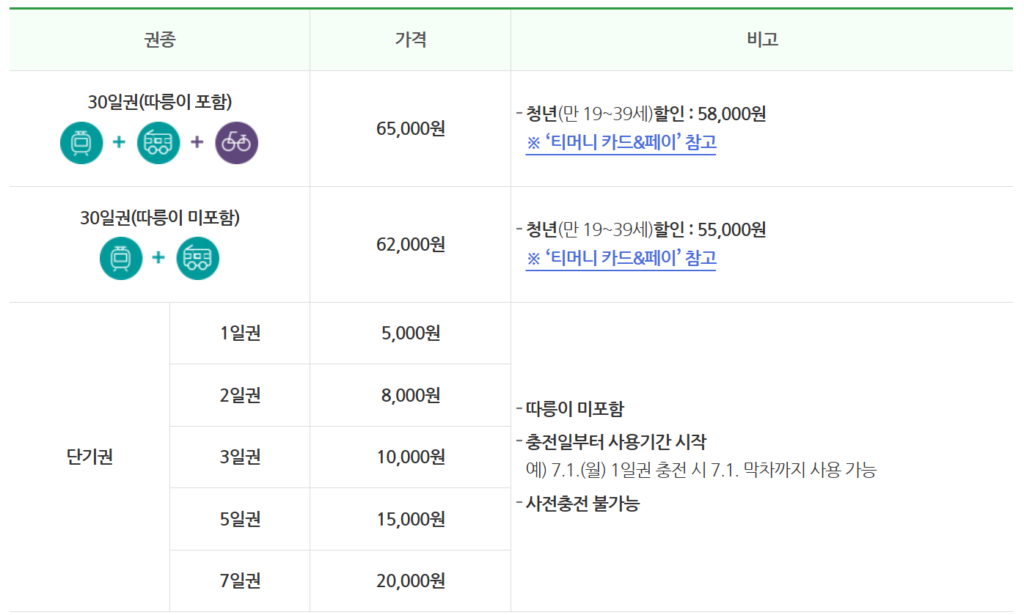Click the 20,000원 price for 7일권
Screen dimensions: 1024x615
[x=410, y=581]
